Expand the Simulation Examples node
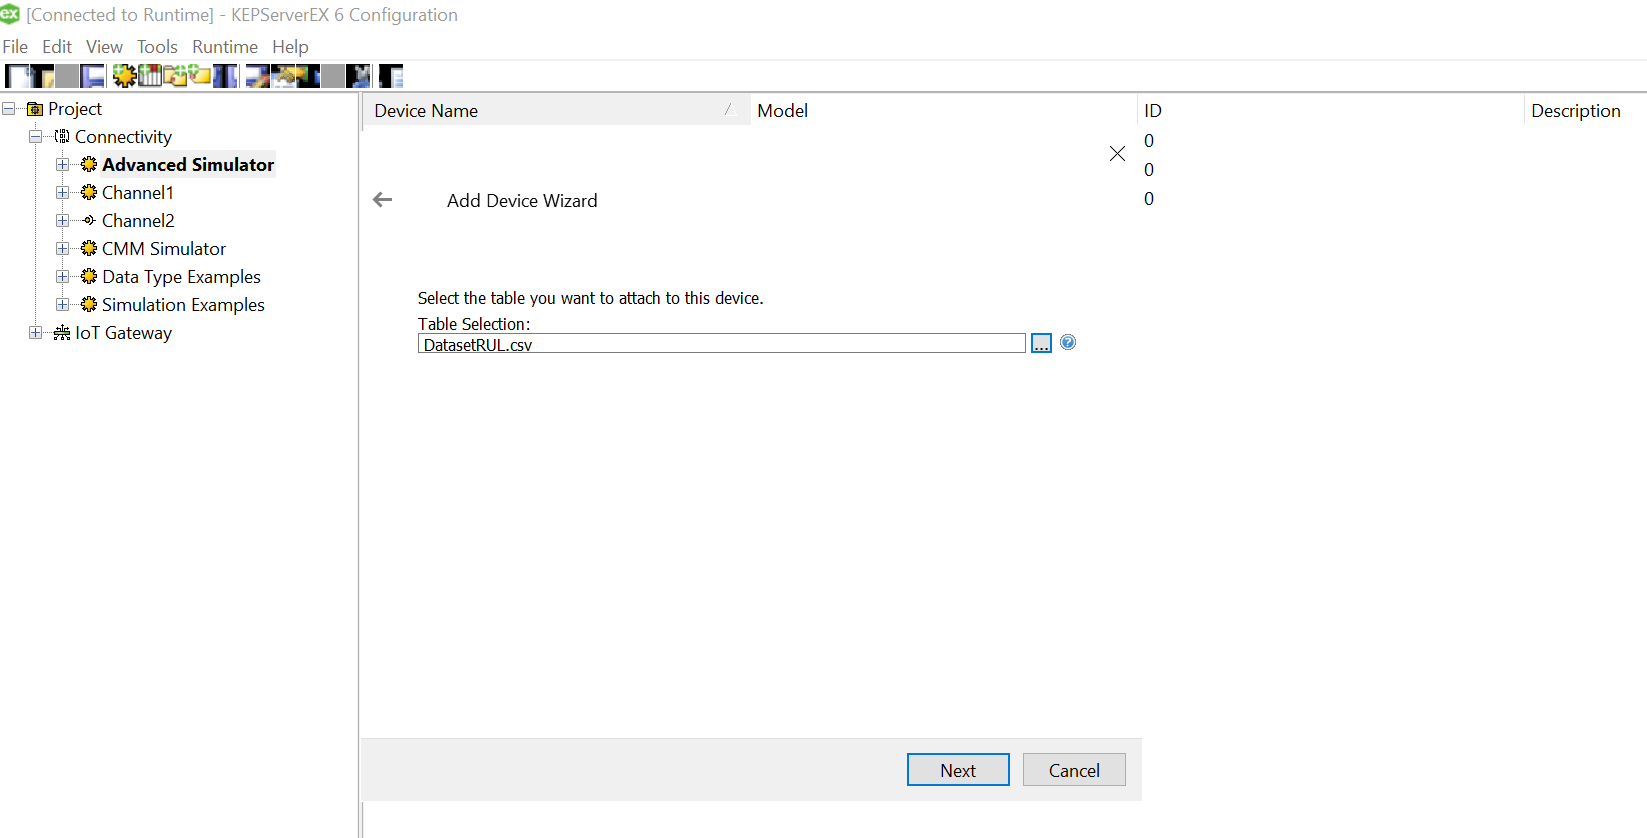Image resolution: width=1647 pixels, height=838 pixels. pos(63,305)
